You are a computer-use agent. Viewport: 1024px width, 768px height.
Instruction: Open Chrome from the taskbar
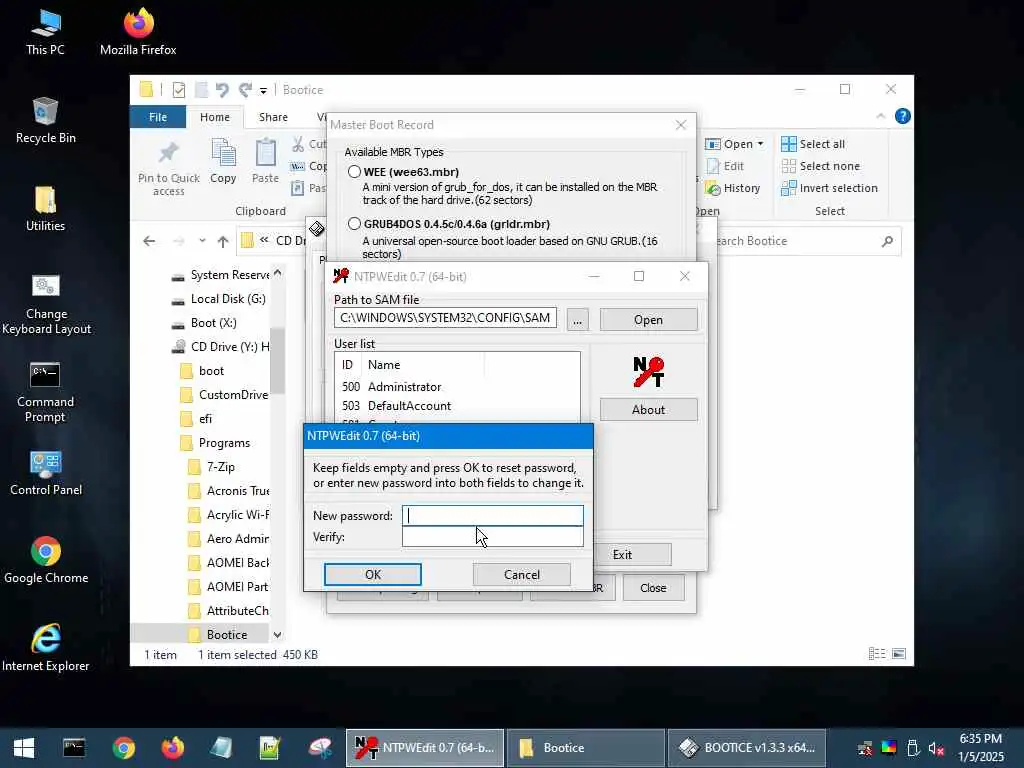[123, 748]
